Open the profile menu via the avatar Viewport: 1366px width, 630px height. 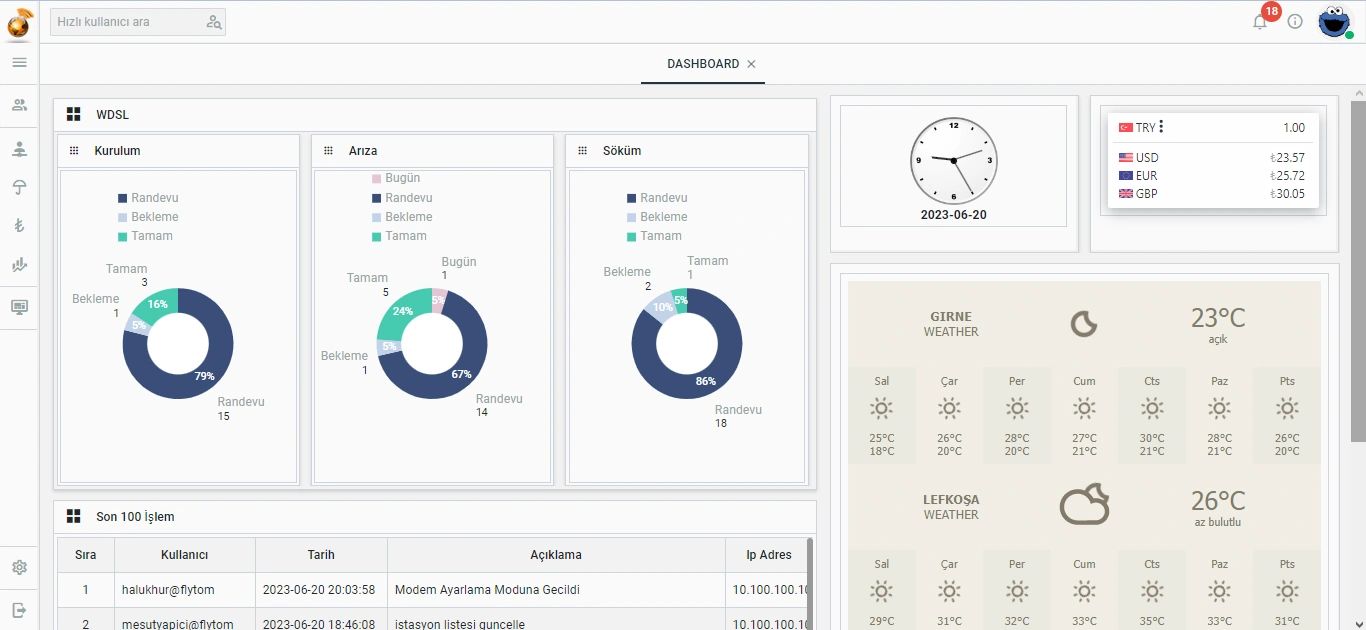tap(1336, 21)
